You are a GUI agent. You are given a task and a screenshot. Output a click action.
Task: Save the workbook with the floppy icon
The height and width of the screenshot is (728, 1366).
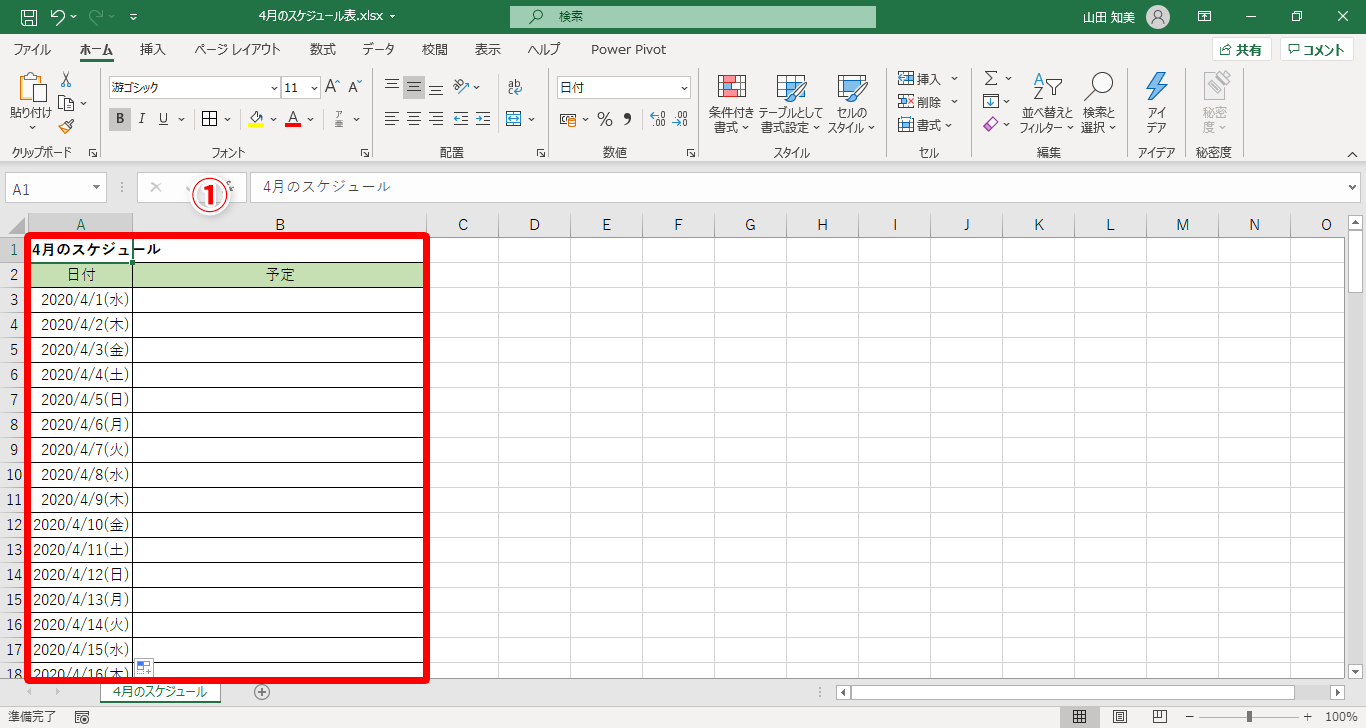click(29, 17)
